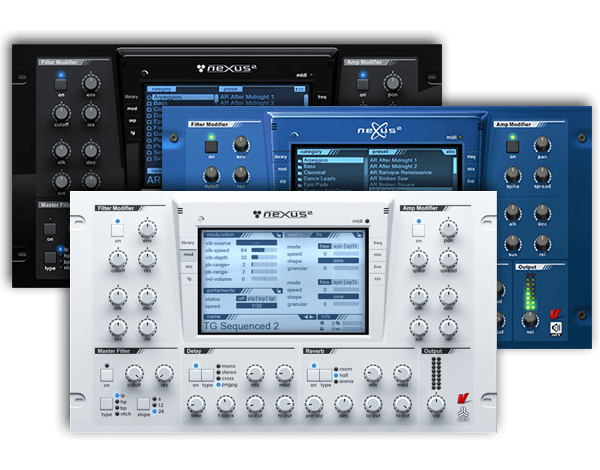Click the Arpeggios folder icon in blue skin
The image size is (600, 470).
pos(300,161)
